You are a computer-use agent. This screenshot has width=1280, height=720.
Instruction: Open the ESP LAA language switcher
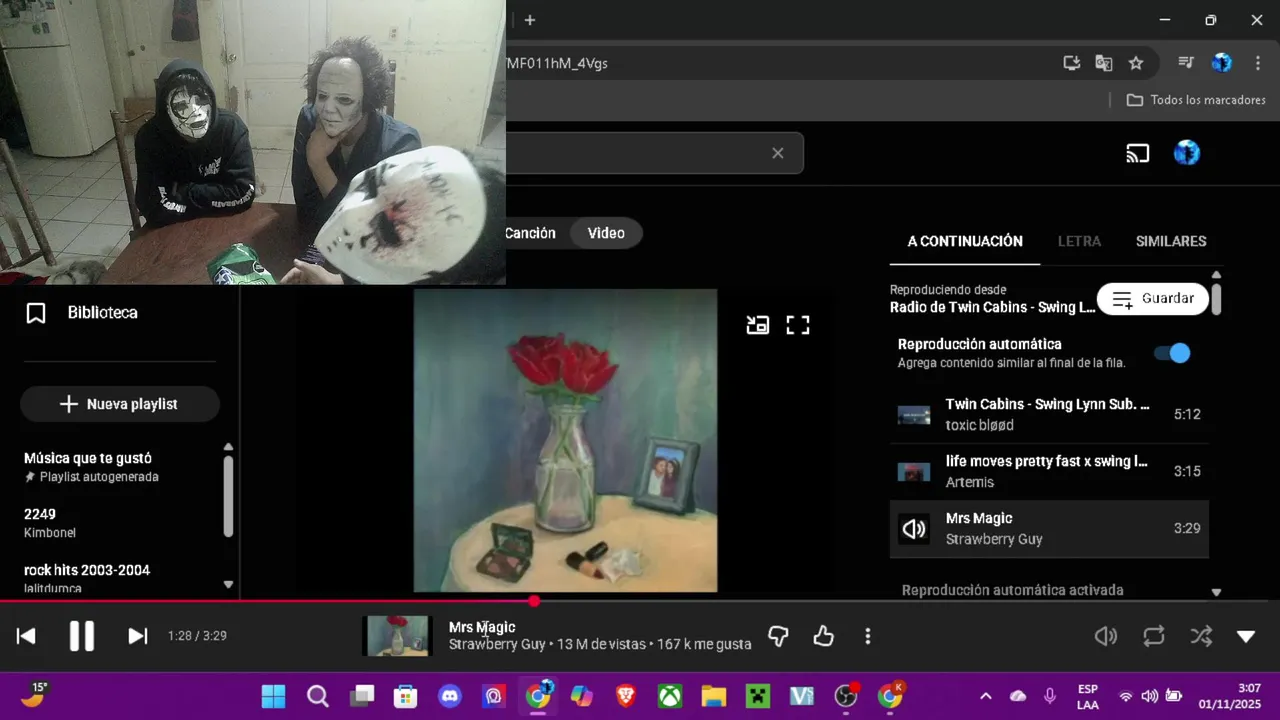[1087, 696]
